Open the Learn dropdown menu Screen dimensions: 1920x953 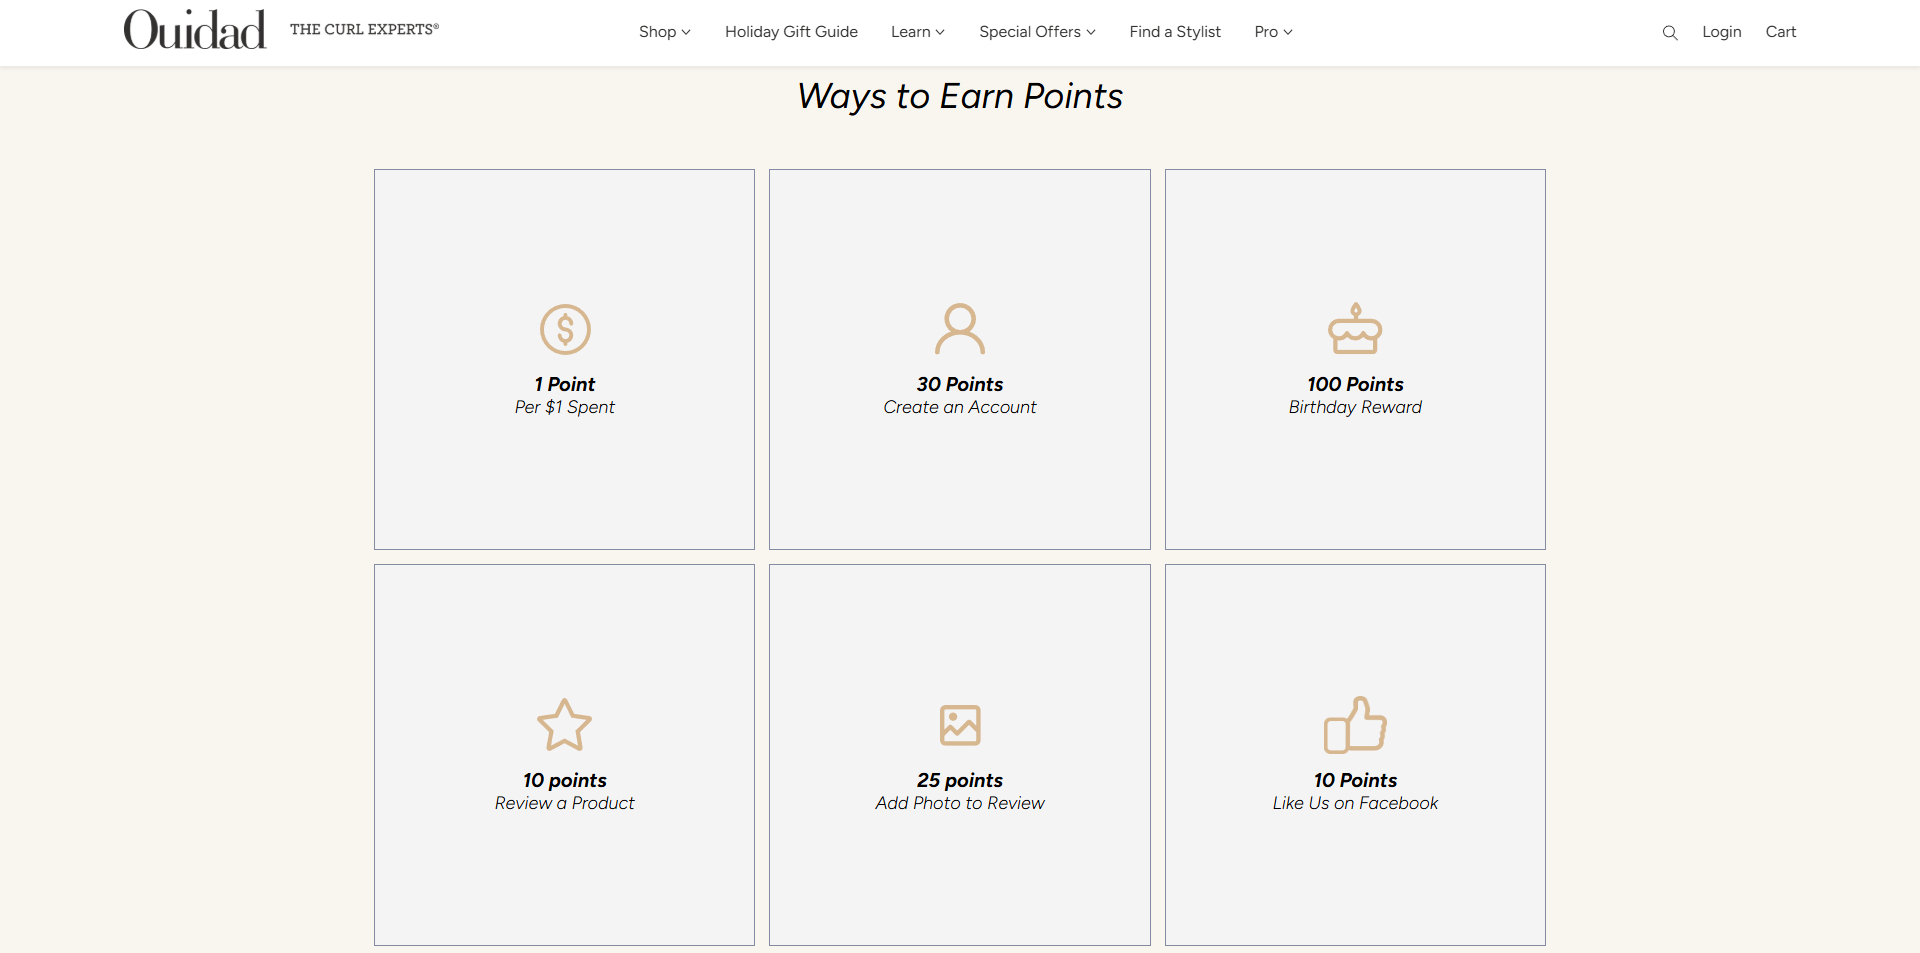tap(917, 32)
